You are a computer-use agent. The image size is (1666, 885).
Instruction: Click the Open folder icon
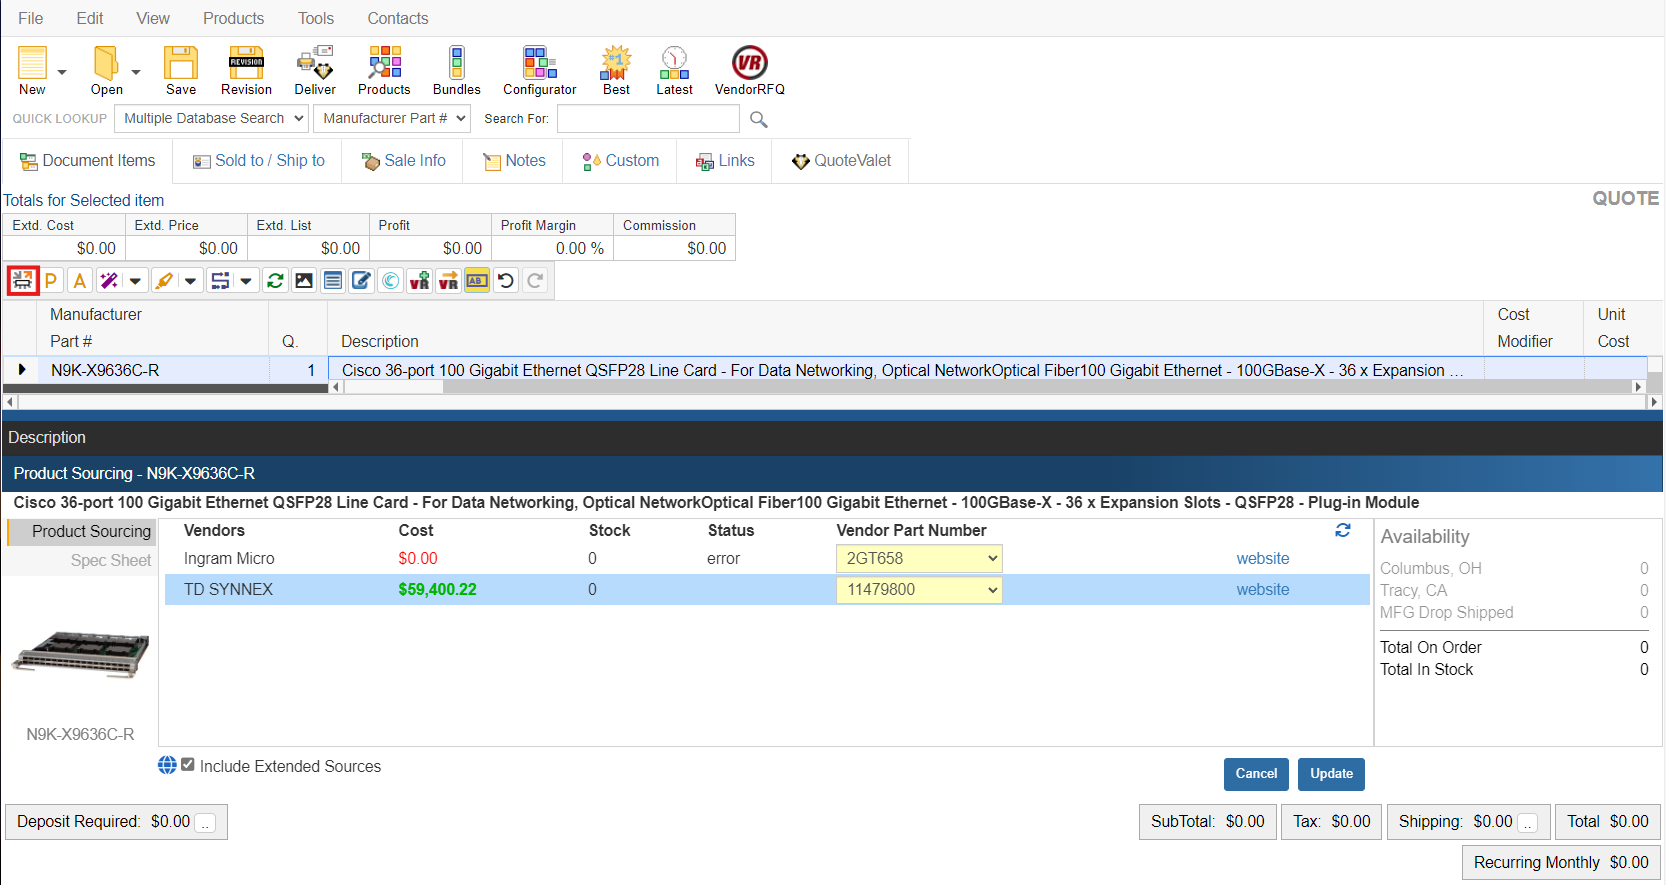[x=106, y=63]
